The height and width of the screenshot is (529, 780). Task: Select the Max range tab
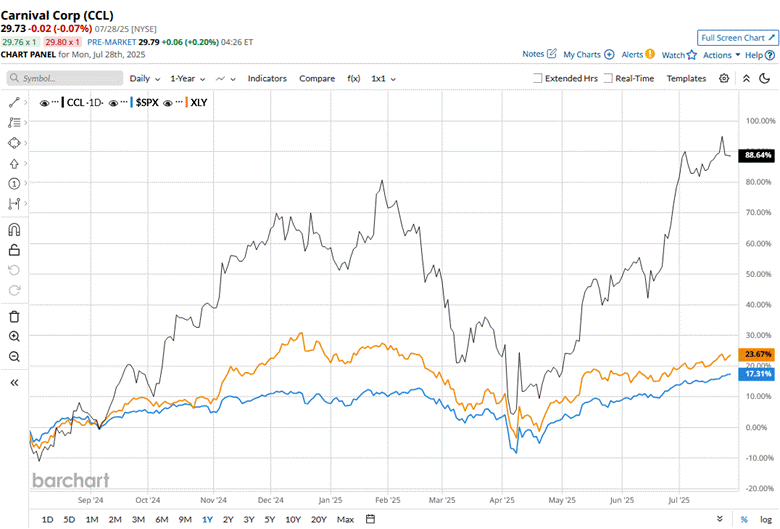coord(345,520)
